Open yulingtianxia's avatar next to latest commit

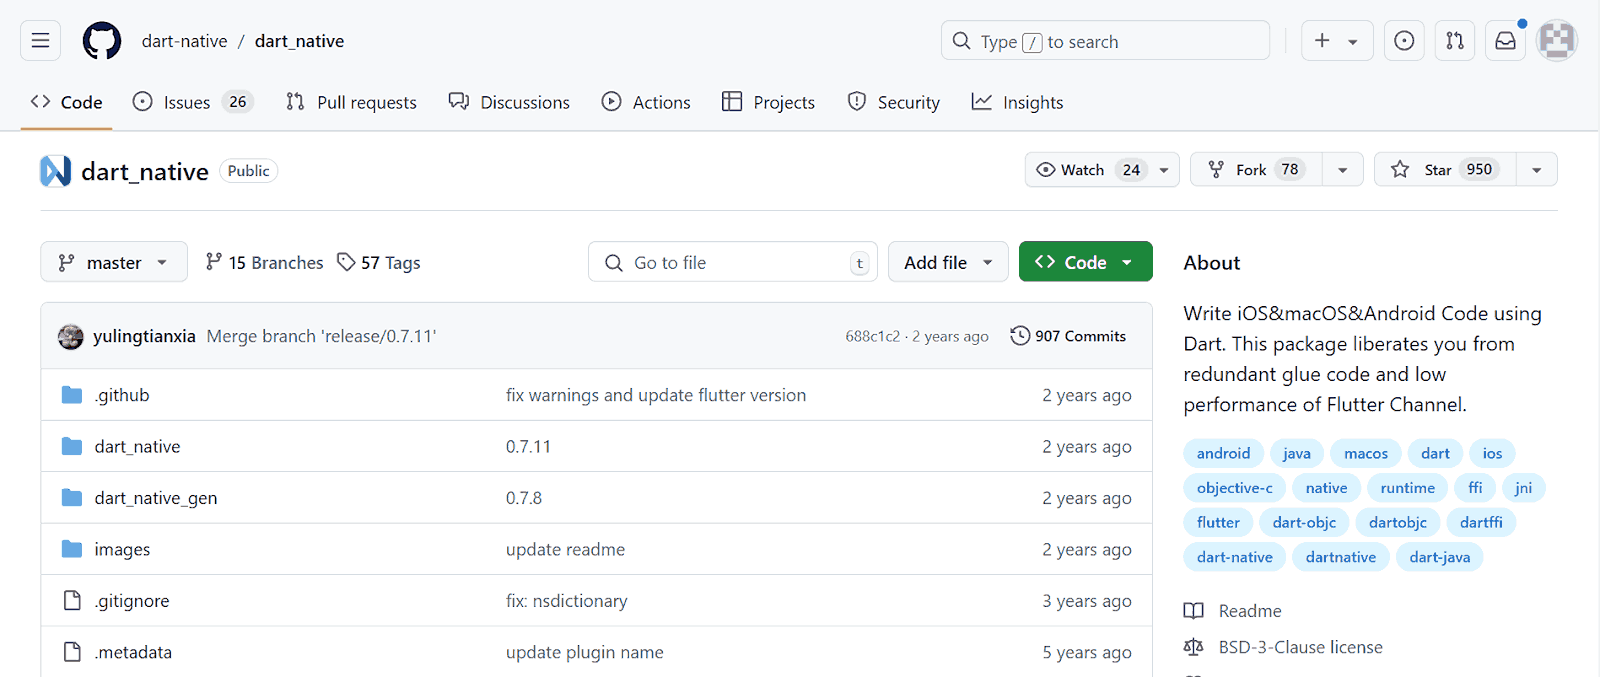70,337
